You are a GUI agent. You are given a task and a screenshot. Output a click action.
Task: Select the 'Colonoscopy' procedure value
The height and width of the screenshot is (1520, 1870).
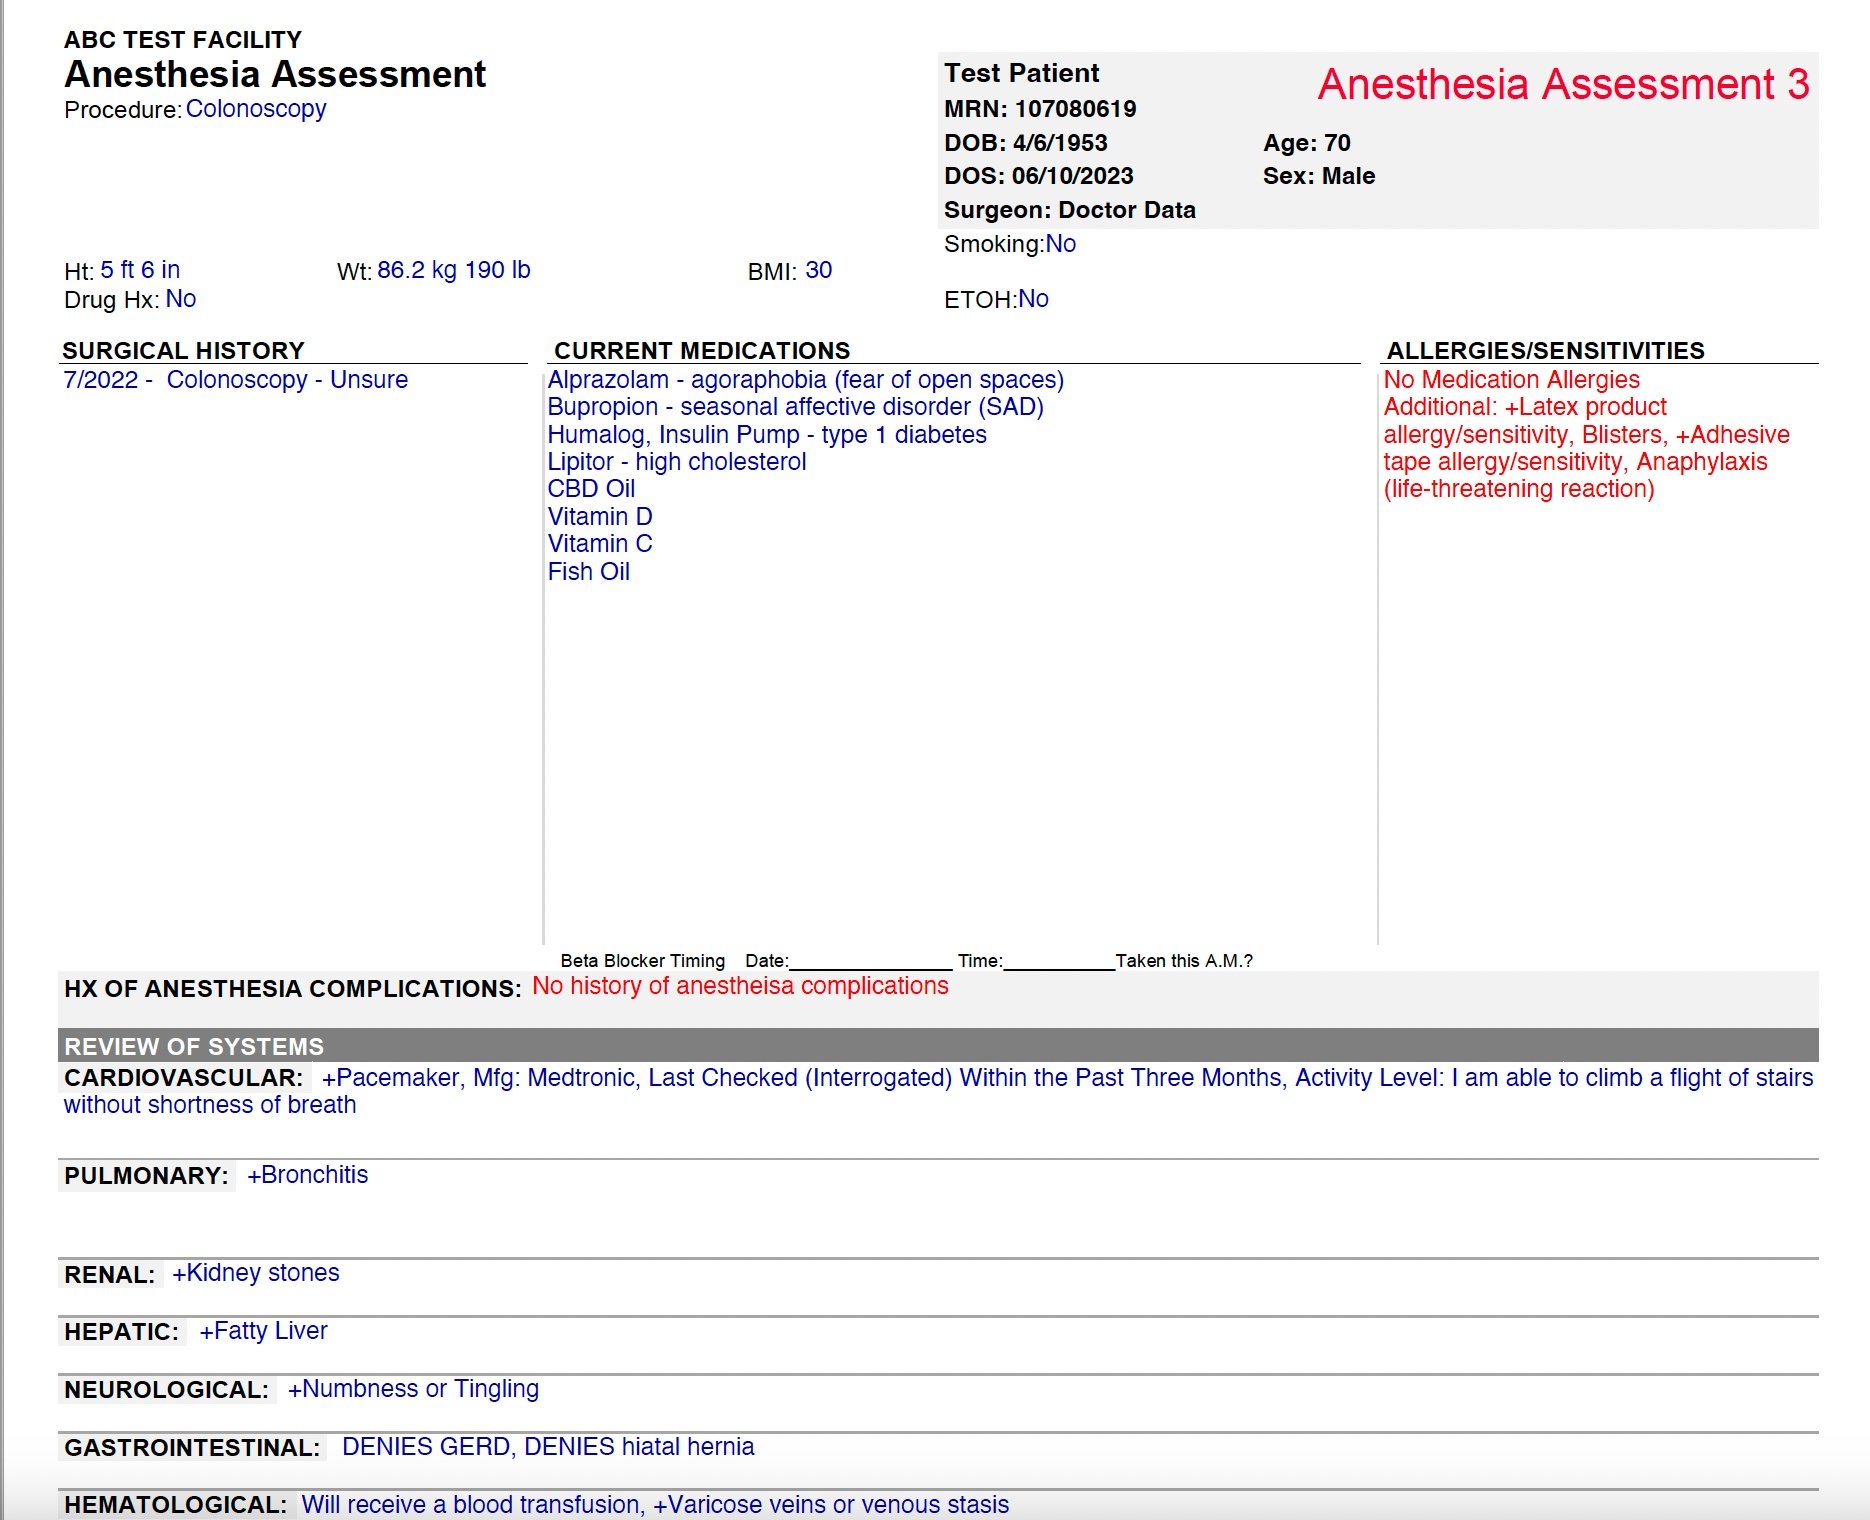pos(256,109)
